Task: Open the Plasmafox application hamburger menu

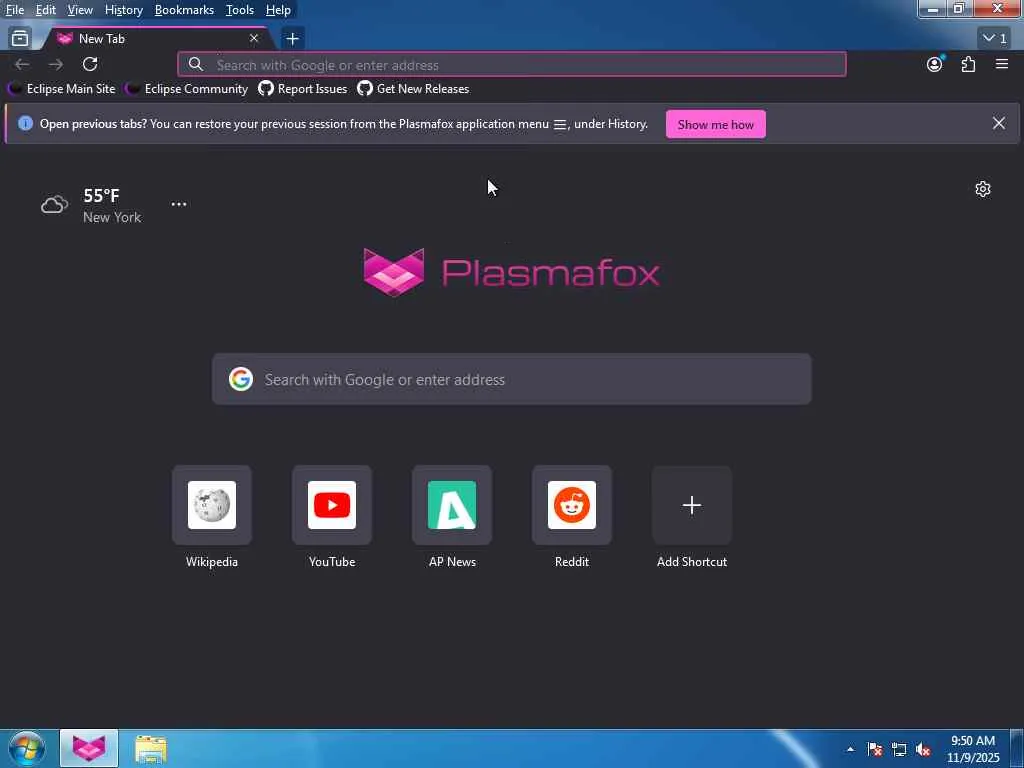Action: pos(1002,64)
